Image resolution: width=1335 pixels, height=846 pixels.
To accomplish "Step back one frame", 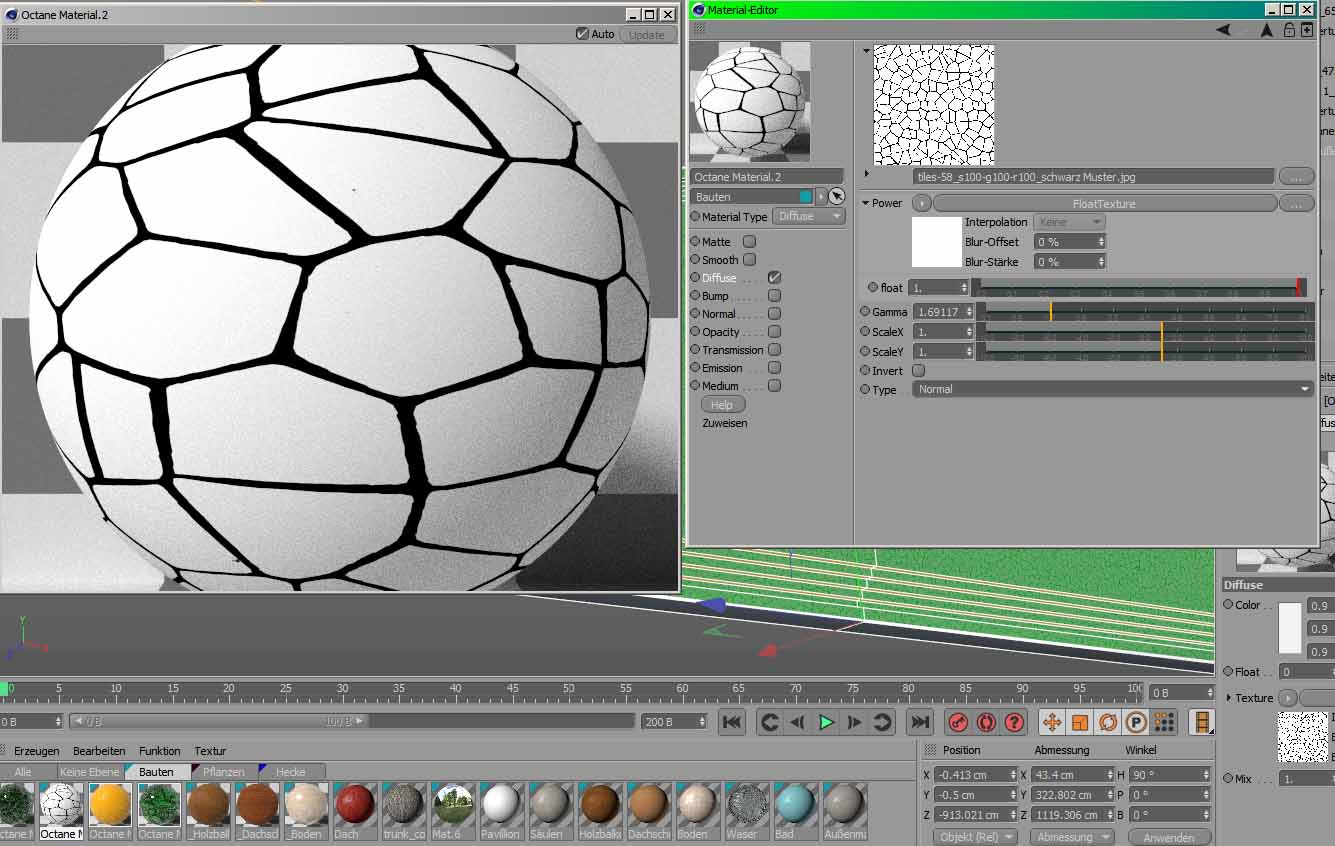I will (x=797, y=722).
